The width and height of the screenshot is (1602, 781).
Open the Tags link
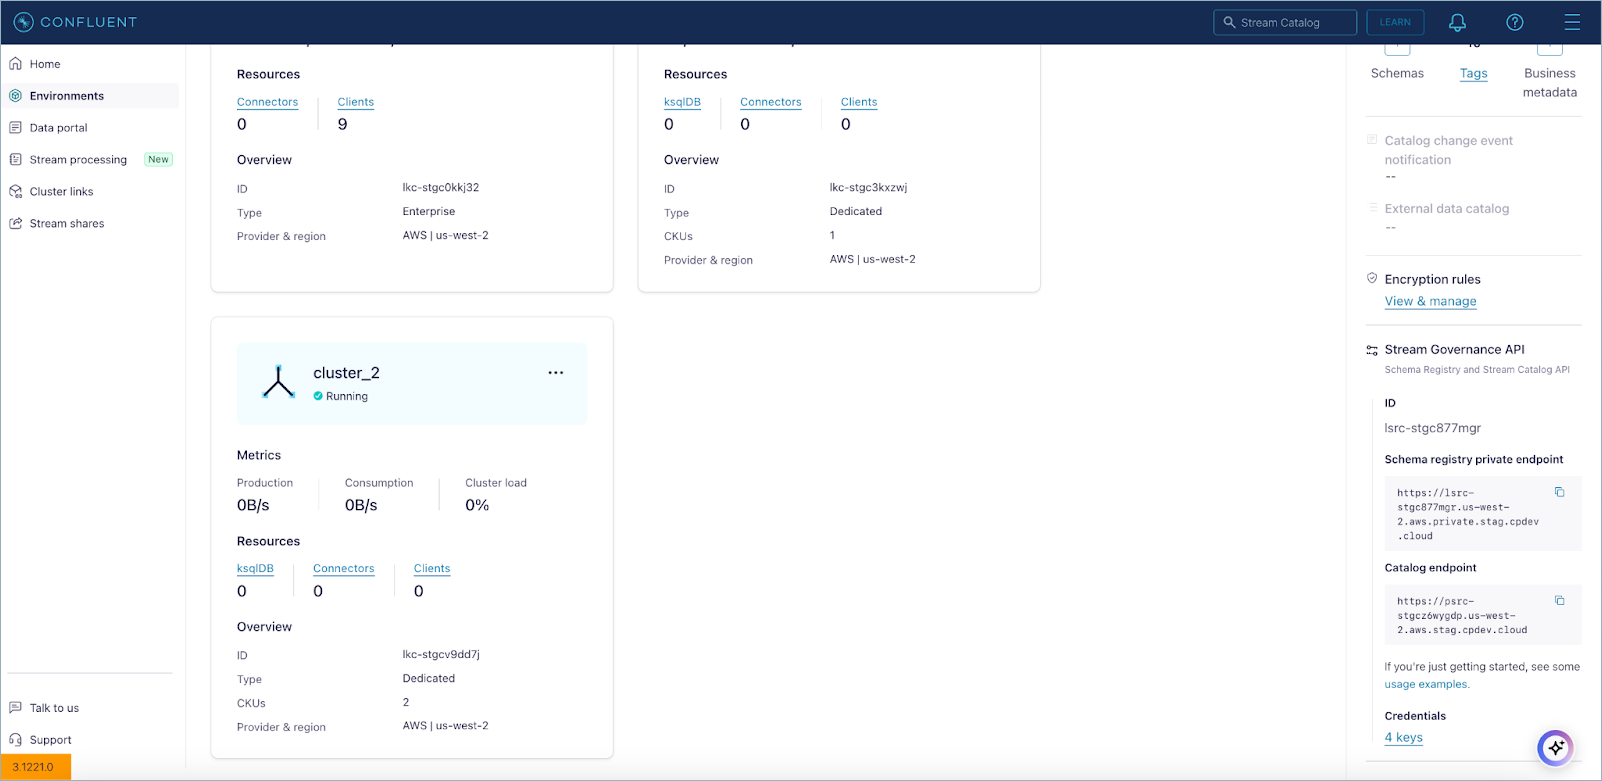click(1473, 73)
